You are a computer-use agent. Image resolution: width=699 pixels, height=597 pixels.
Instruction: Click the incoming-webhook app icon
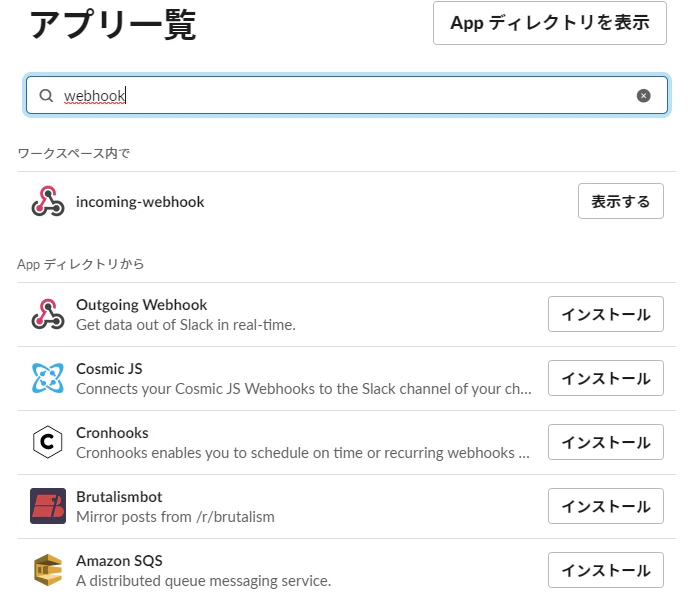(x=48, y=201)
